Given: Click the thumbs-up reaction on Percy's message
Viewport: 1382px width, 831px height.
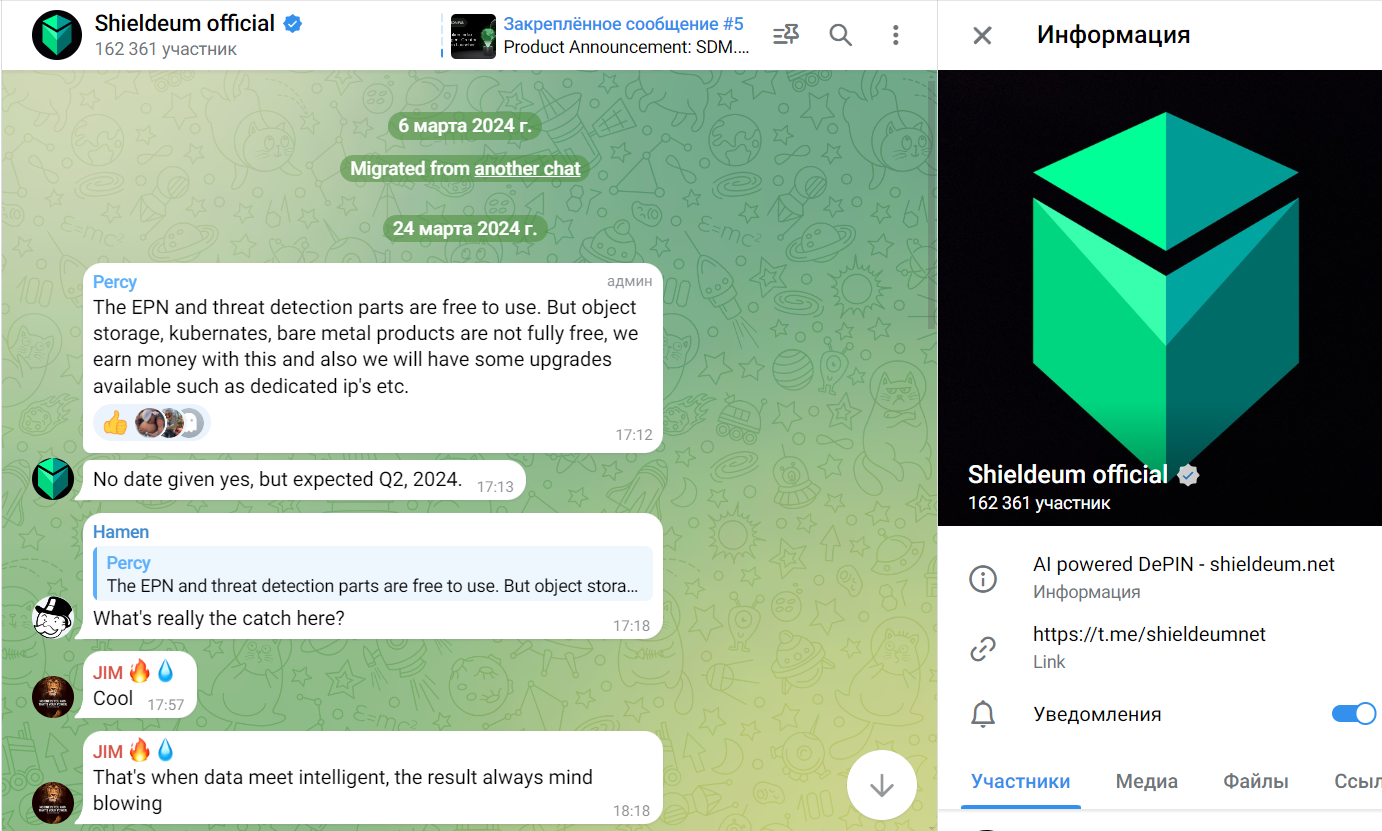Looking at the screenshot, I should tap(115, 423).
